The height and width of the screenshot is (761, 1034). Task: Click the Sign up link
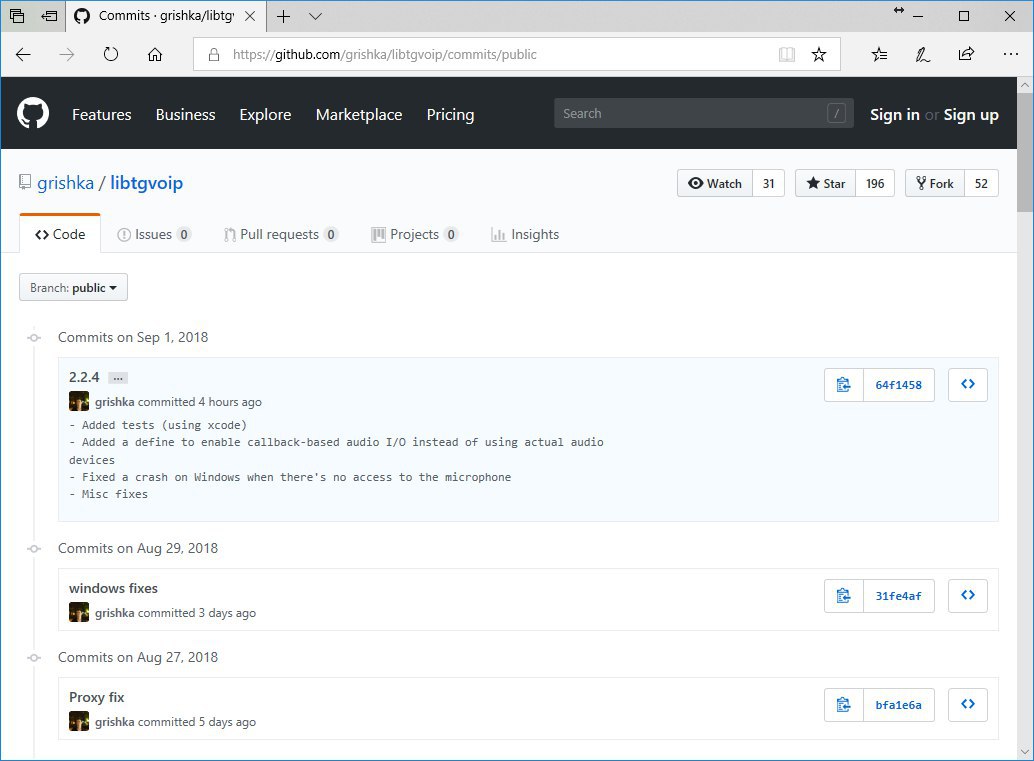coord(971,114)
